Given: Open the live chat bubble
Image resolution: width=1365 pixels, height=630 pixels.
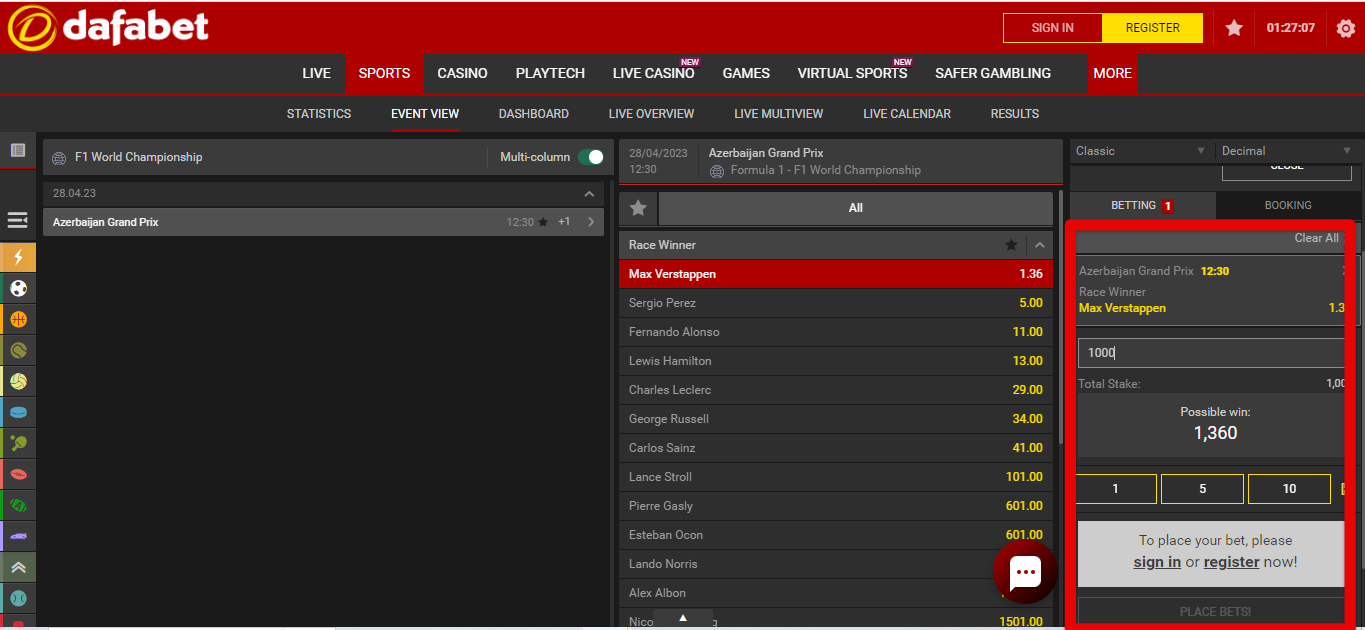Looking at the screenshot, I should [1025, 573].
